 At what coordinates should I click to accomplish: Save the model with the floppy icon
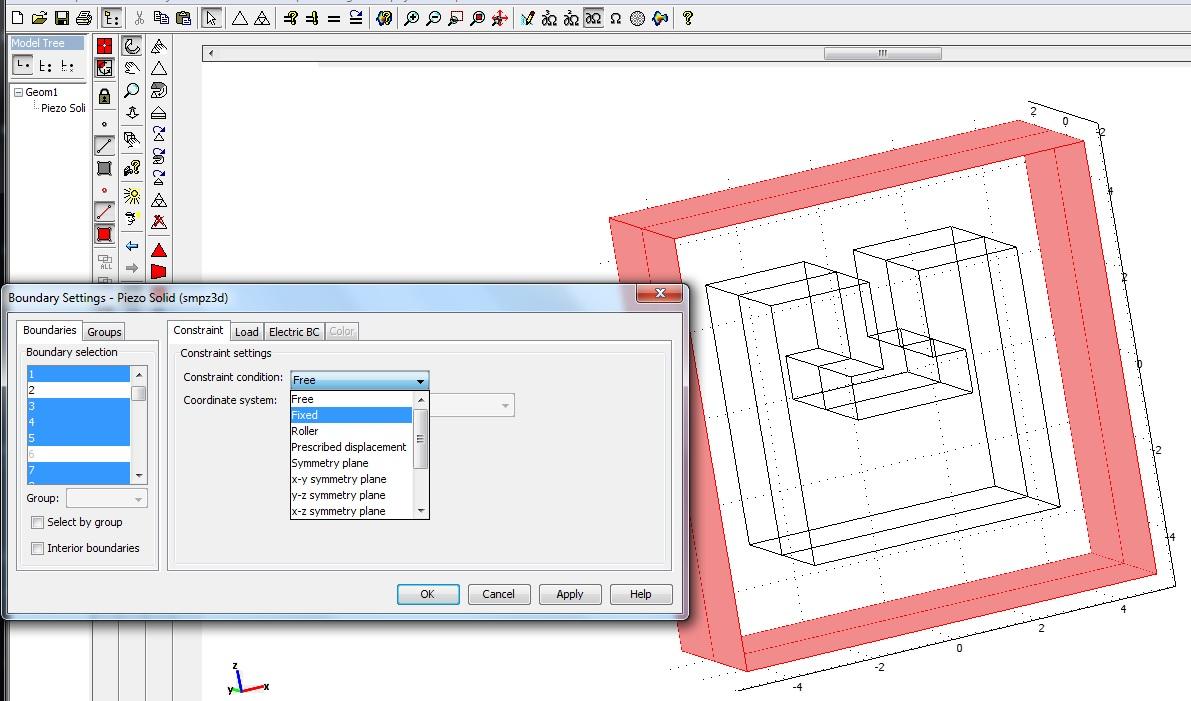click(62, 18)
